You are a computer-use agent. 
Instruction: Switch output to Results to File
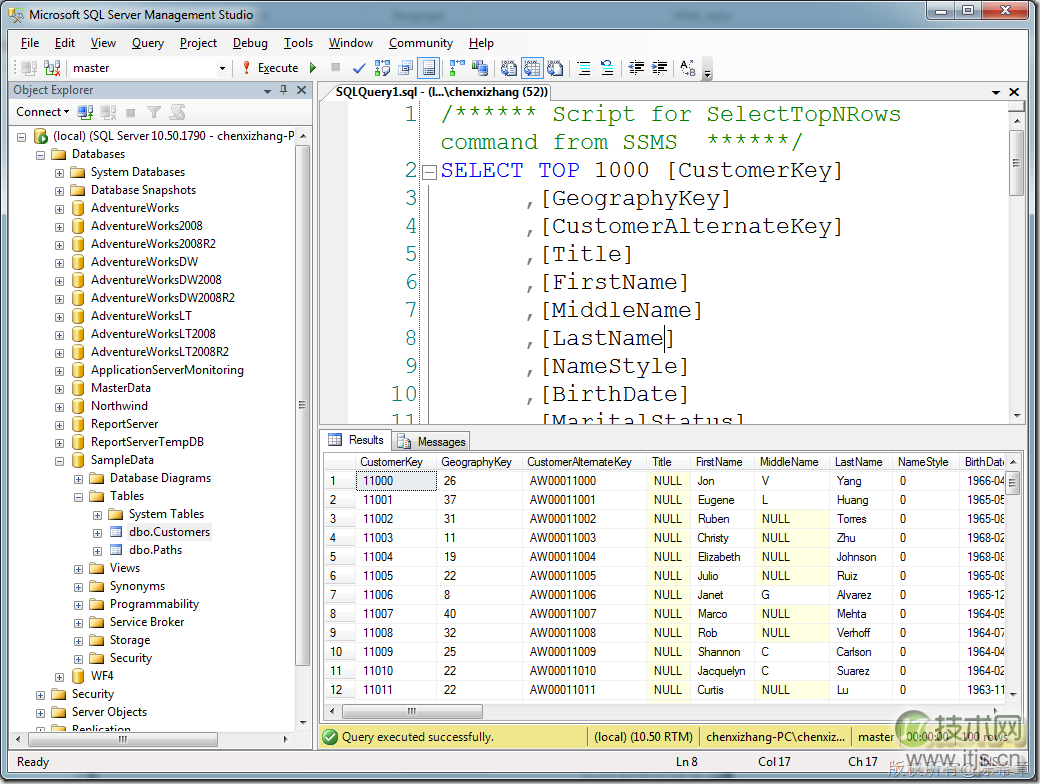555,68
